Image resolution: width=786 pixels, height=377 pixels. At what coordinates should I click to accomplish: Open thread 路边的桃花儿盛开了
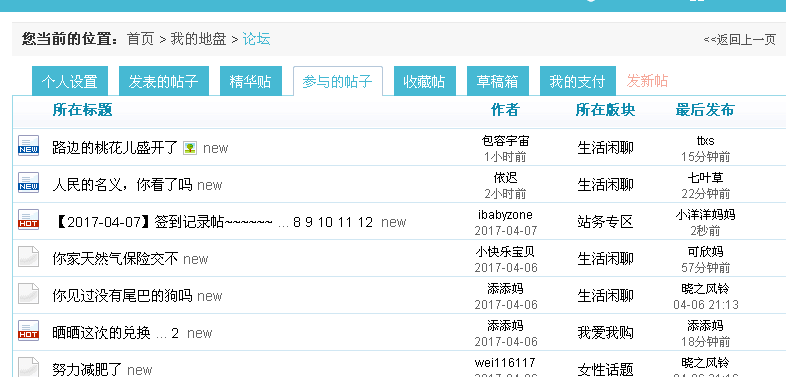(115, 148)
